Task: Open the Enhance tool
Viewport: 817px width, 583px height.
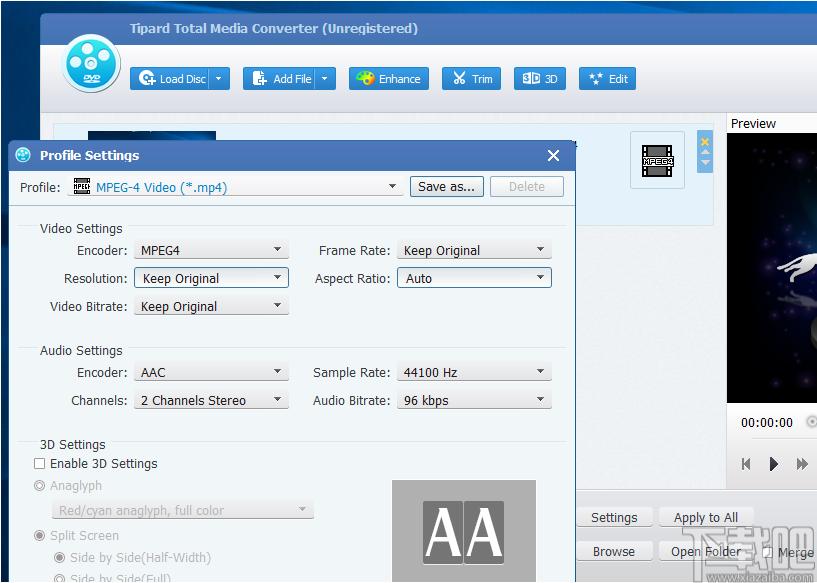Action: (389, 79)
